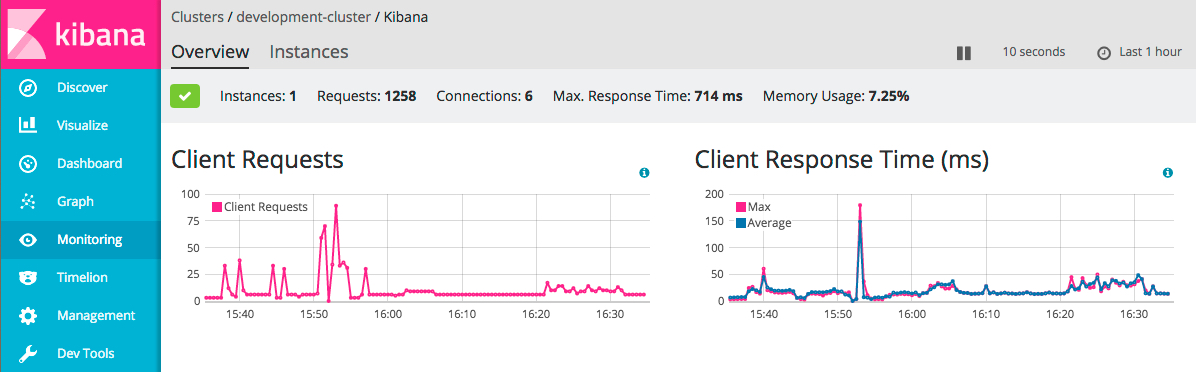Go to development-cluster breadcrumb
This screenshot has height=372, width=1196.
tap(303, 17)
